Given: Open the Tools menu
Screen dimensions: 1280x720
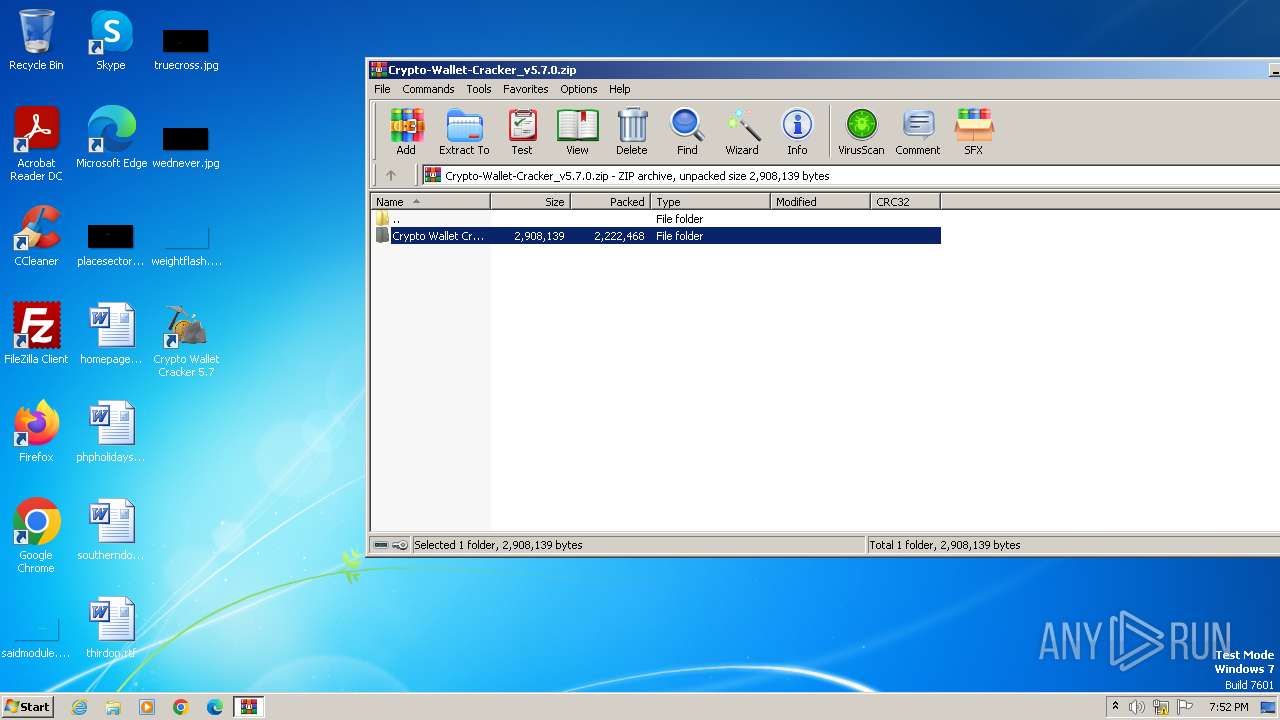Looking at the screenshot, I should point(479,89).
